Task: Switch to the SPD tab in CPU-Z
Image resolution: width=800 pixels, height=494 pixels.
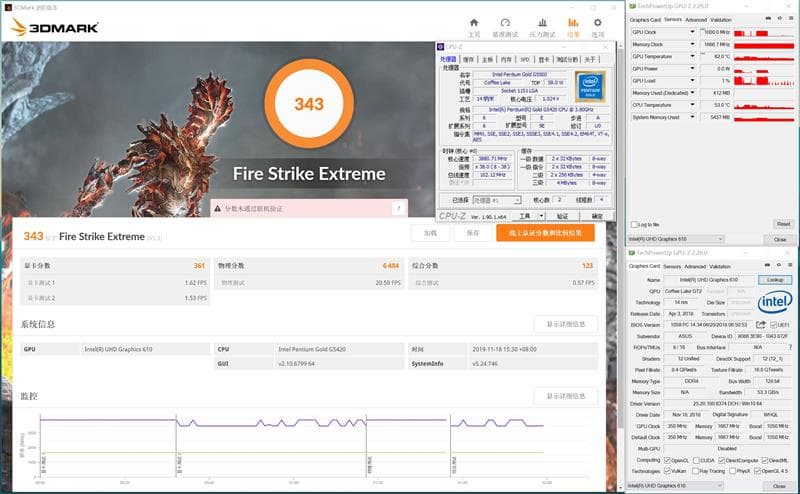Action: tap(524, 60)
